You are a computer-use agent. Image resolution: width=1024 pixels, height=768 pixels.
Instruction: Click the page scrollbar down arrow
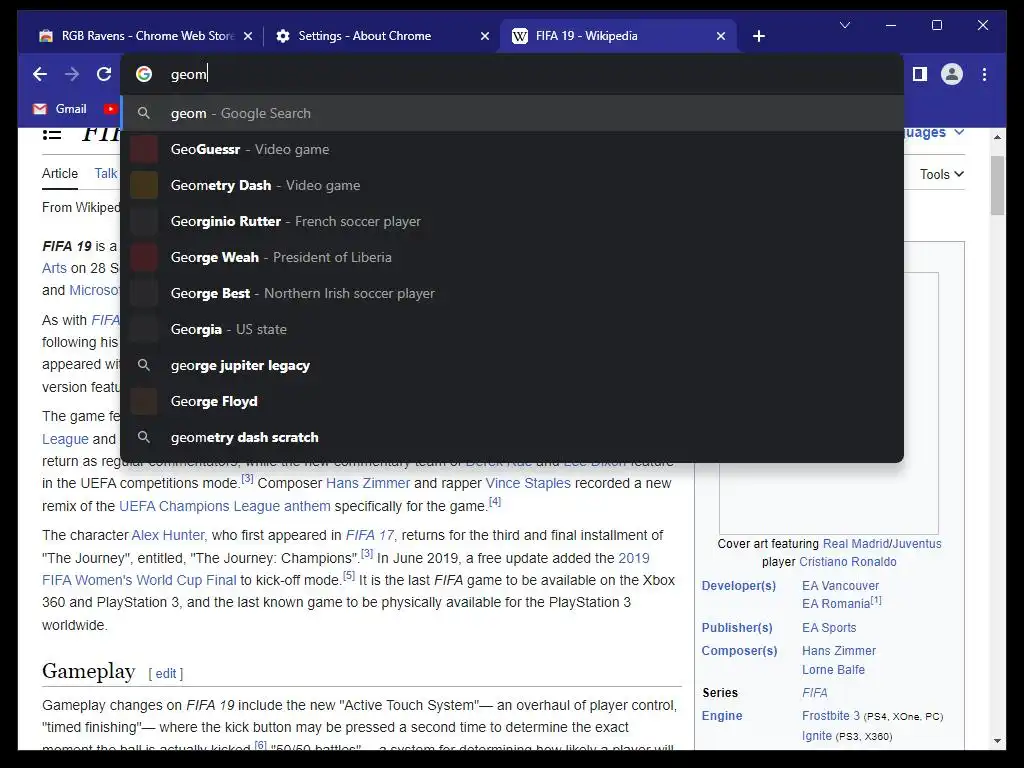tap(997, 741)
